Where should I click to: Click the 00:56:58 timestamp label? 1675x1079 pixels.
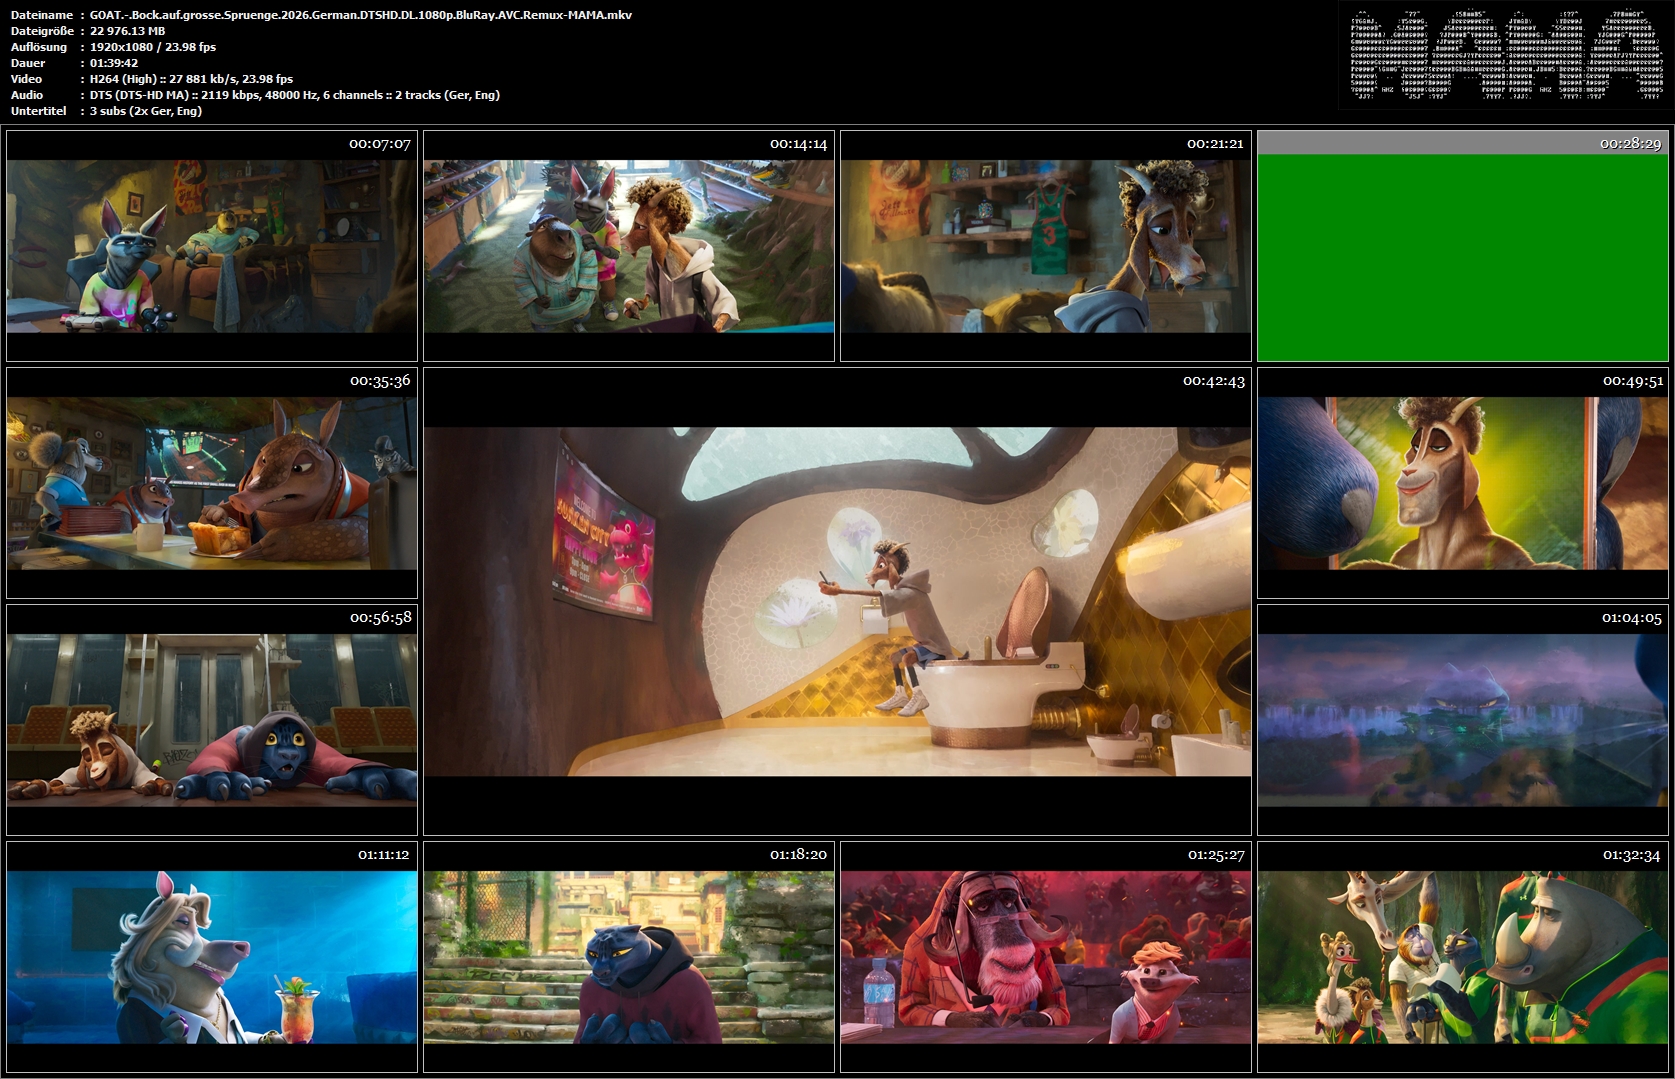click(381, 618)
